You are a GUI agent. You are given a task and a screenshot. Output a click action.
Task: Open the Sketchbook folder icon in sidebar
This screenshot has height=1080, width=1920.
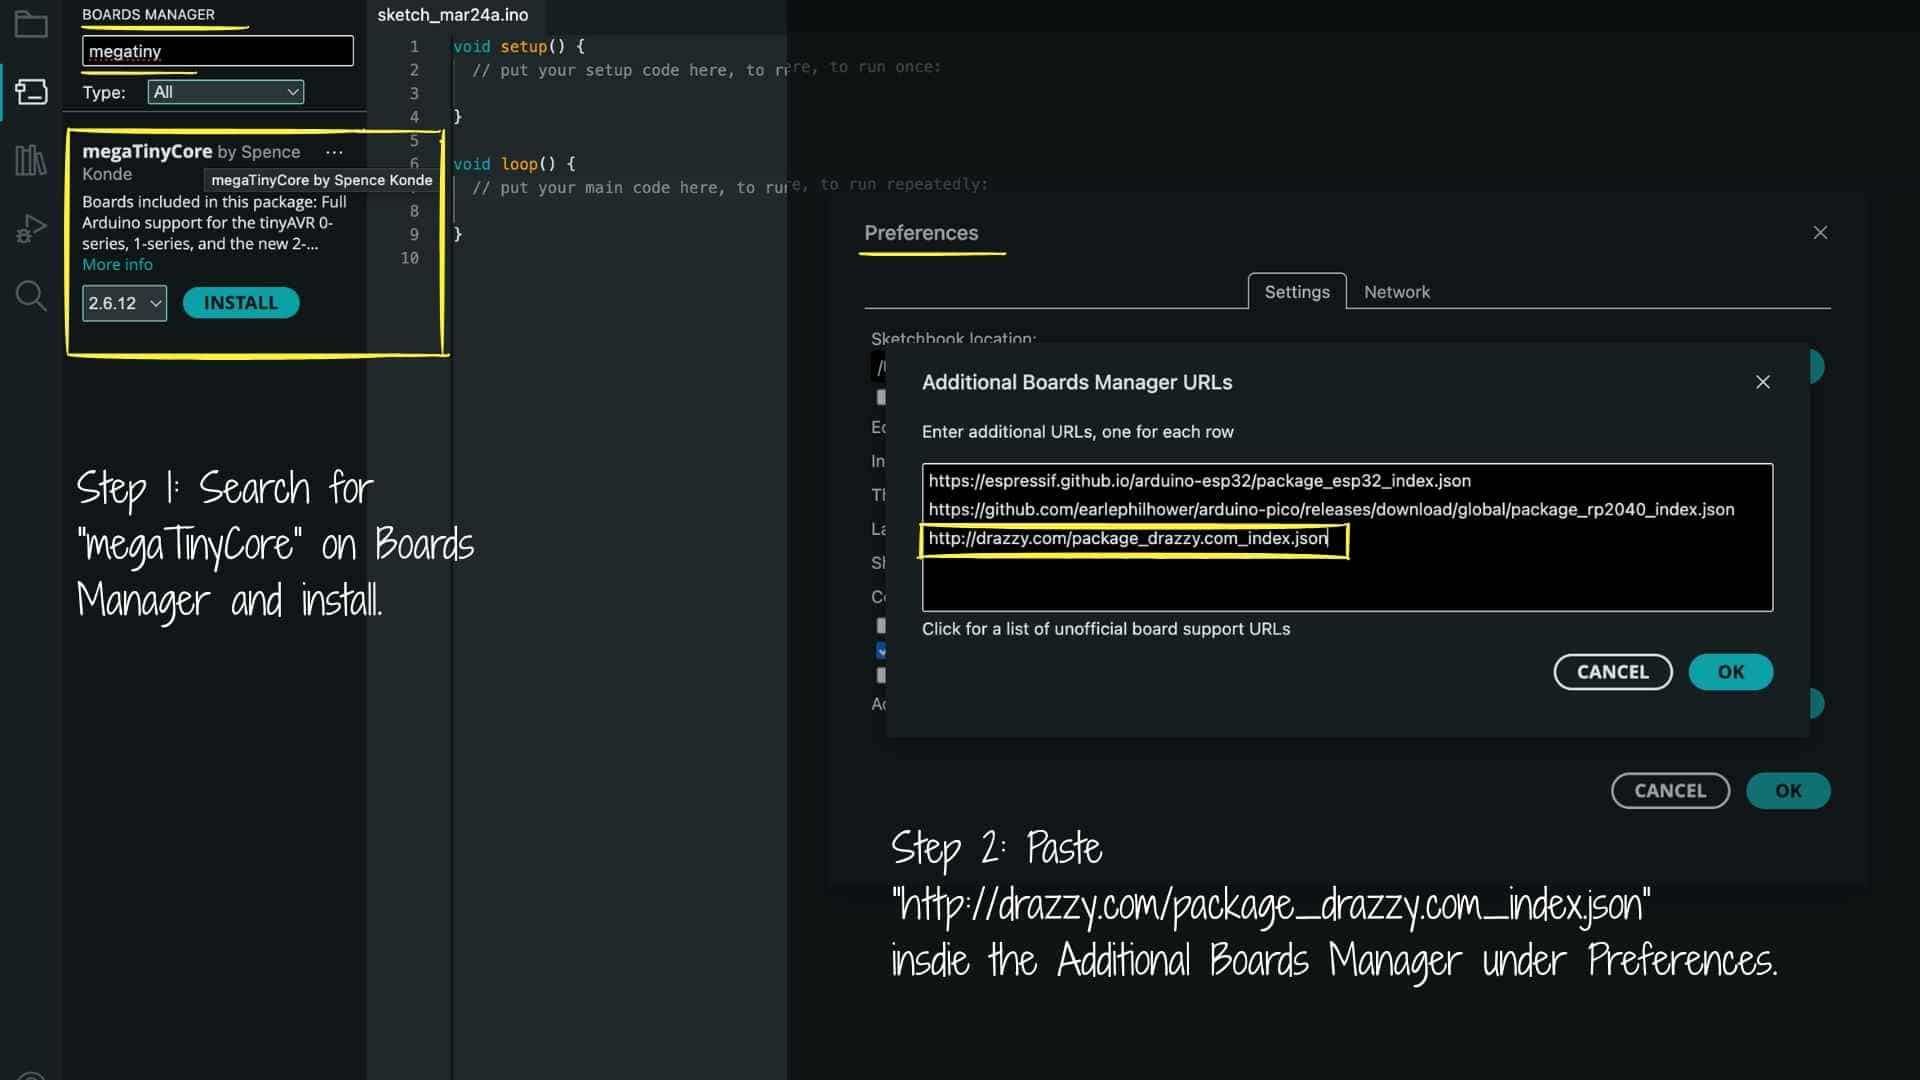coord(30,24)
